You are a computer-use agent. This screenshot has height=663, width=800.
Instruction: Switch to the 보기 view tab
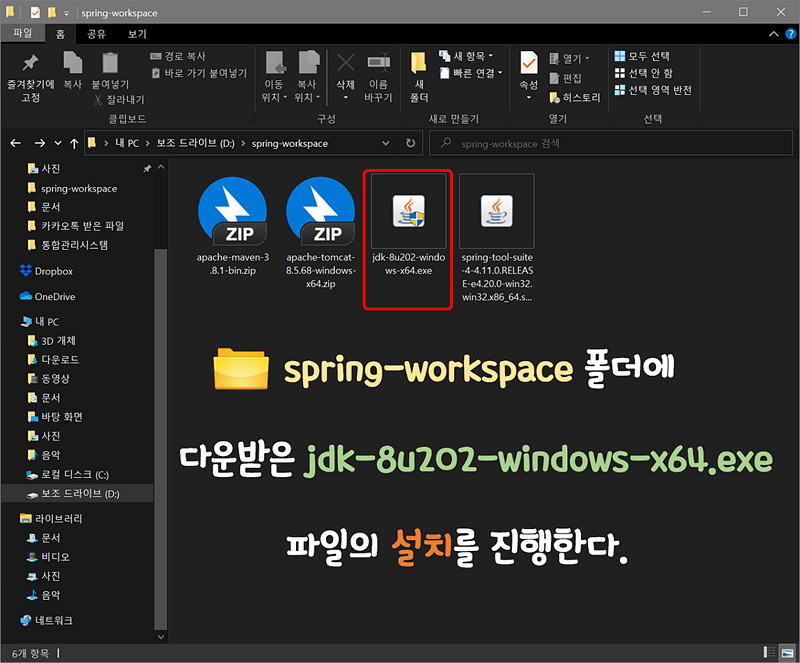(137, 34)
